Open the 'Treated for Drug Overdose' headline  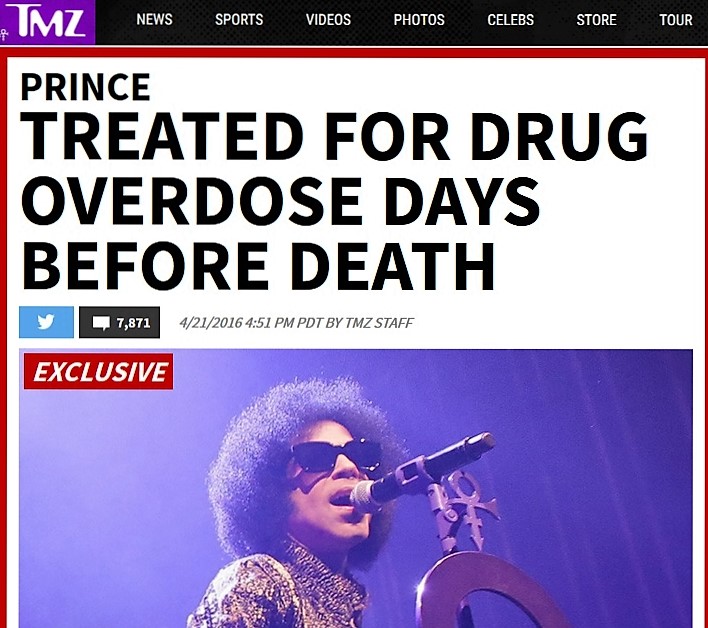334,200
